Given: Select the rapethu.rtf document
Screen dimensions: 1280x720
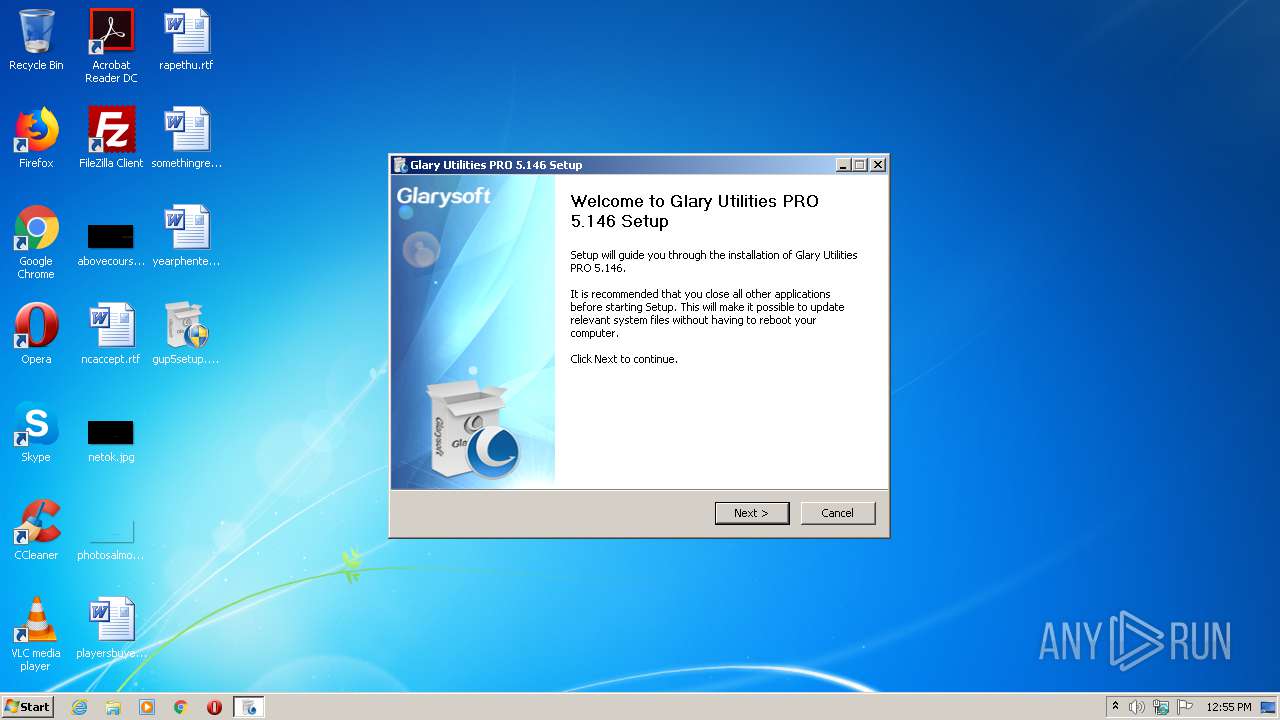Looking at the screenshot, I should coord(186,40).
